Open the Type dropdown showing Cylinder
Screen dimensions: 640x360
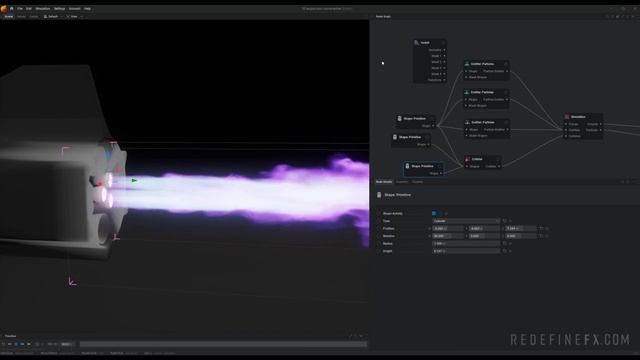(466, 221)
